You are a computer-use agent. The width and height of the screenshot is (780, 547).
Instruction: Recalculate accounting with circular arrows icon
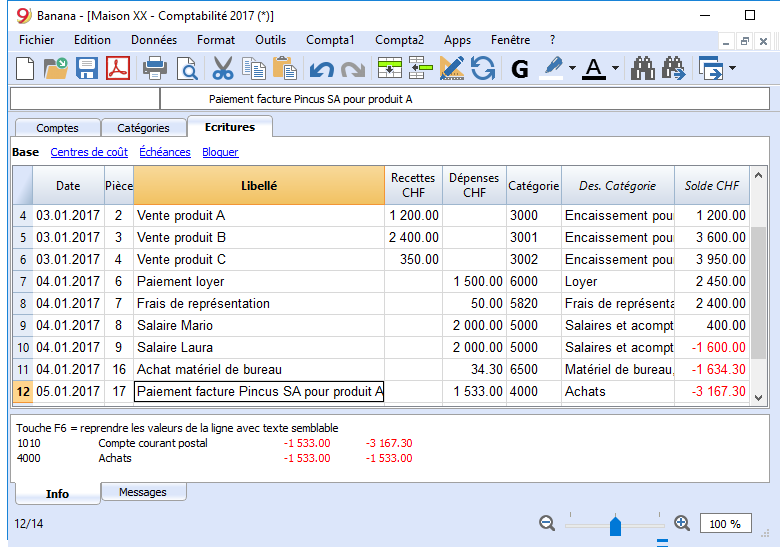point(483,68)
